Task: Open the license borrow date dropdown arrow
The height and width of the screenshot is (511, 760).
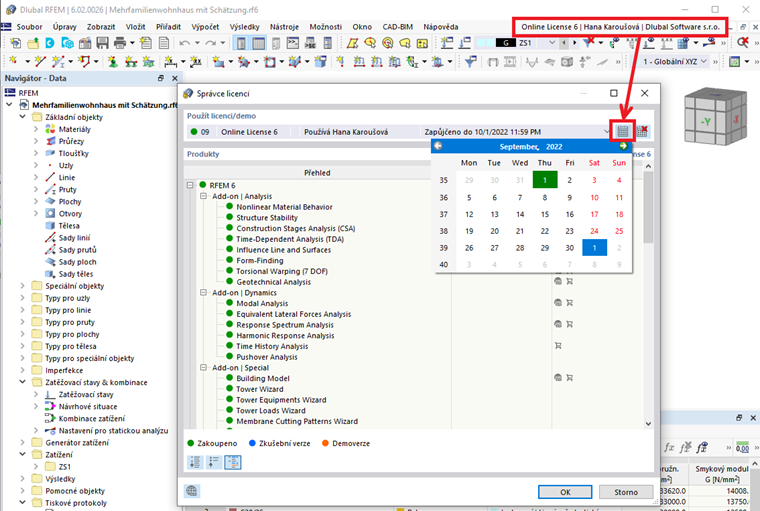Action: pos(606,131)
